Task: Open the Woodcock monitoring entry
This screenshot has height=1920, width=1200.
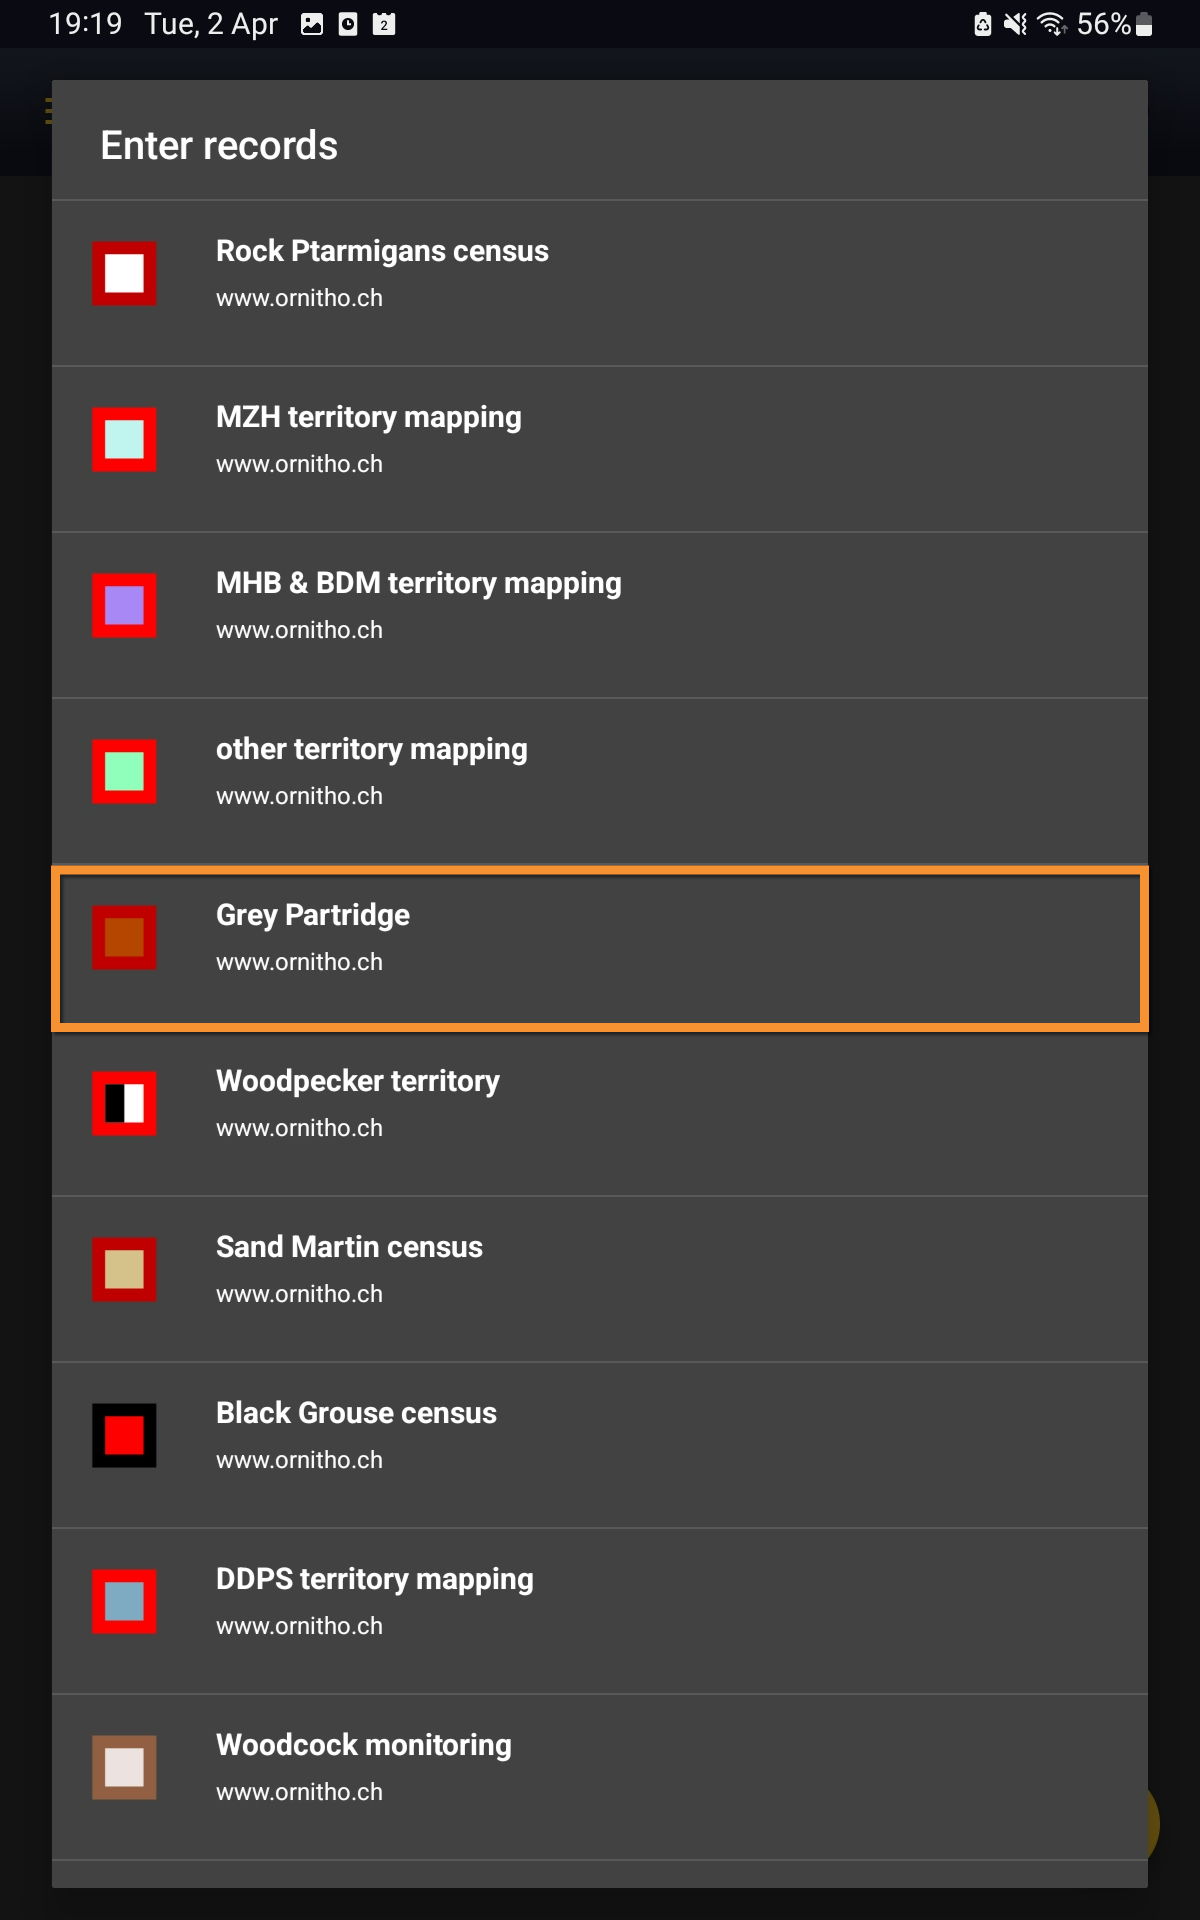Action: [600, 1767]
